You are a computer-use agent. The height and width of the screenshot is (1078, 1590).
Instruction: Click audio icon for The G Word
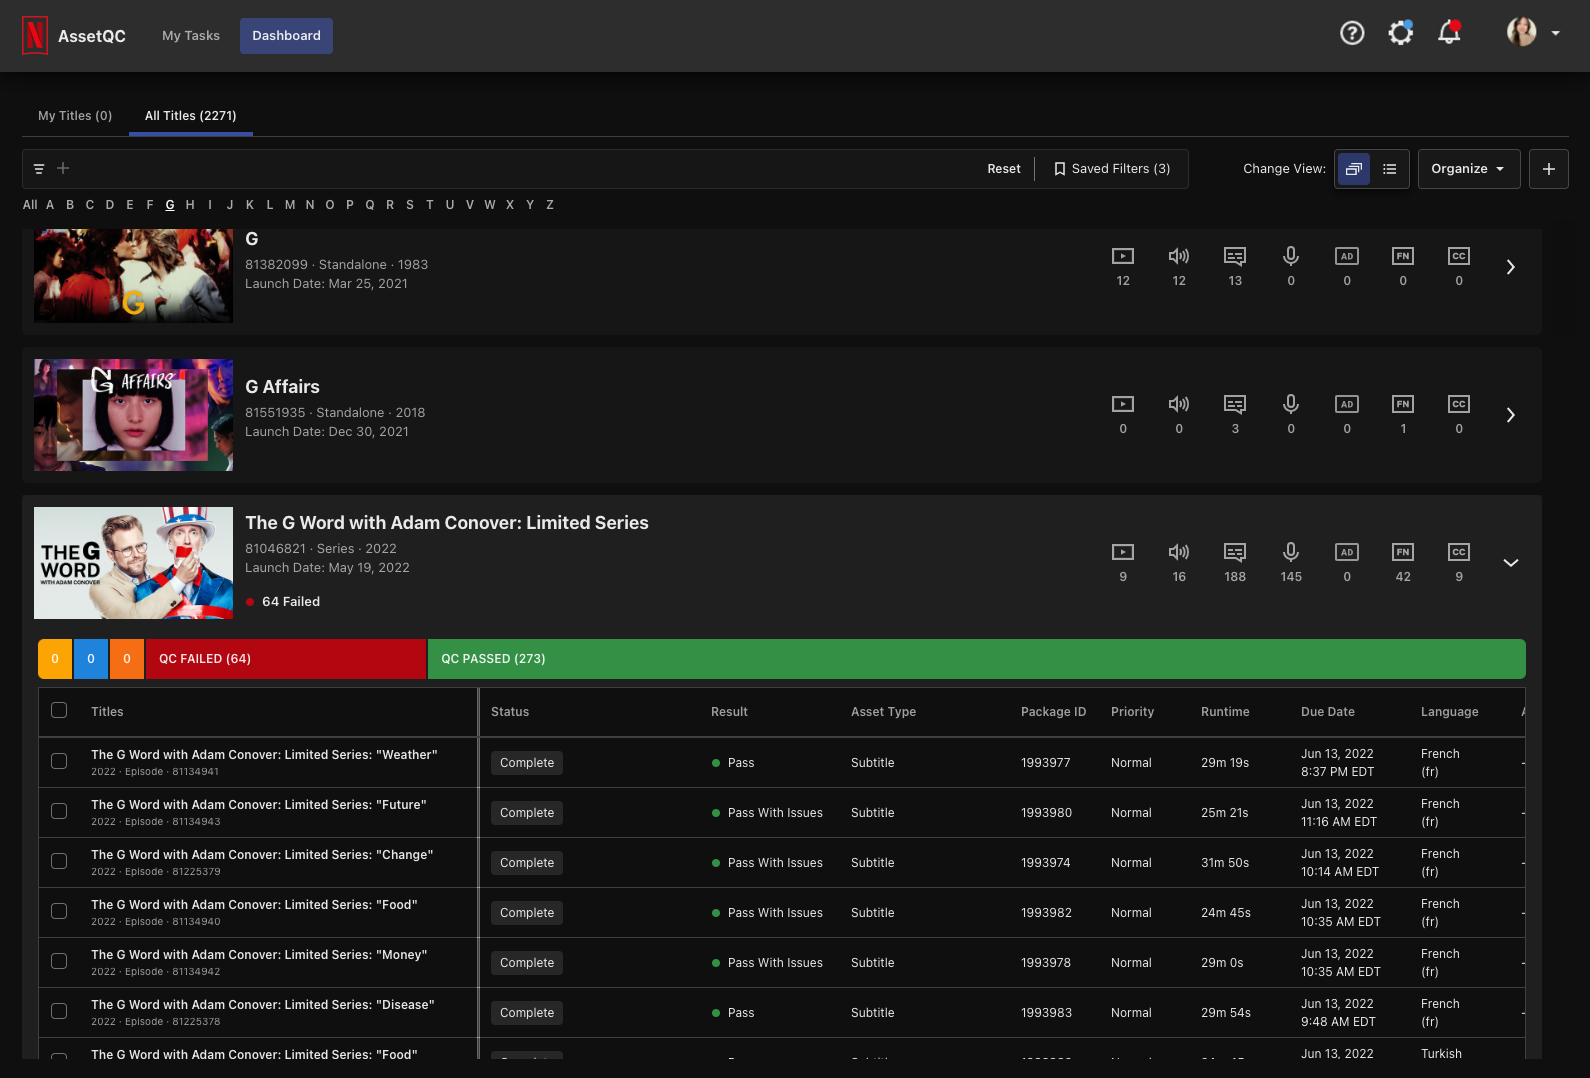pos(1179,552)
